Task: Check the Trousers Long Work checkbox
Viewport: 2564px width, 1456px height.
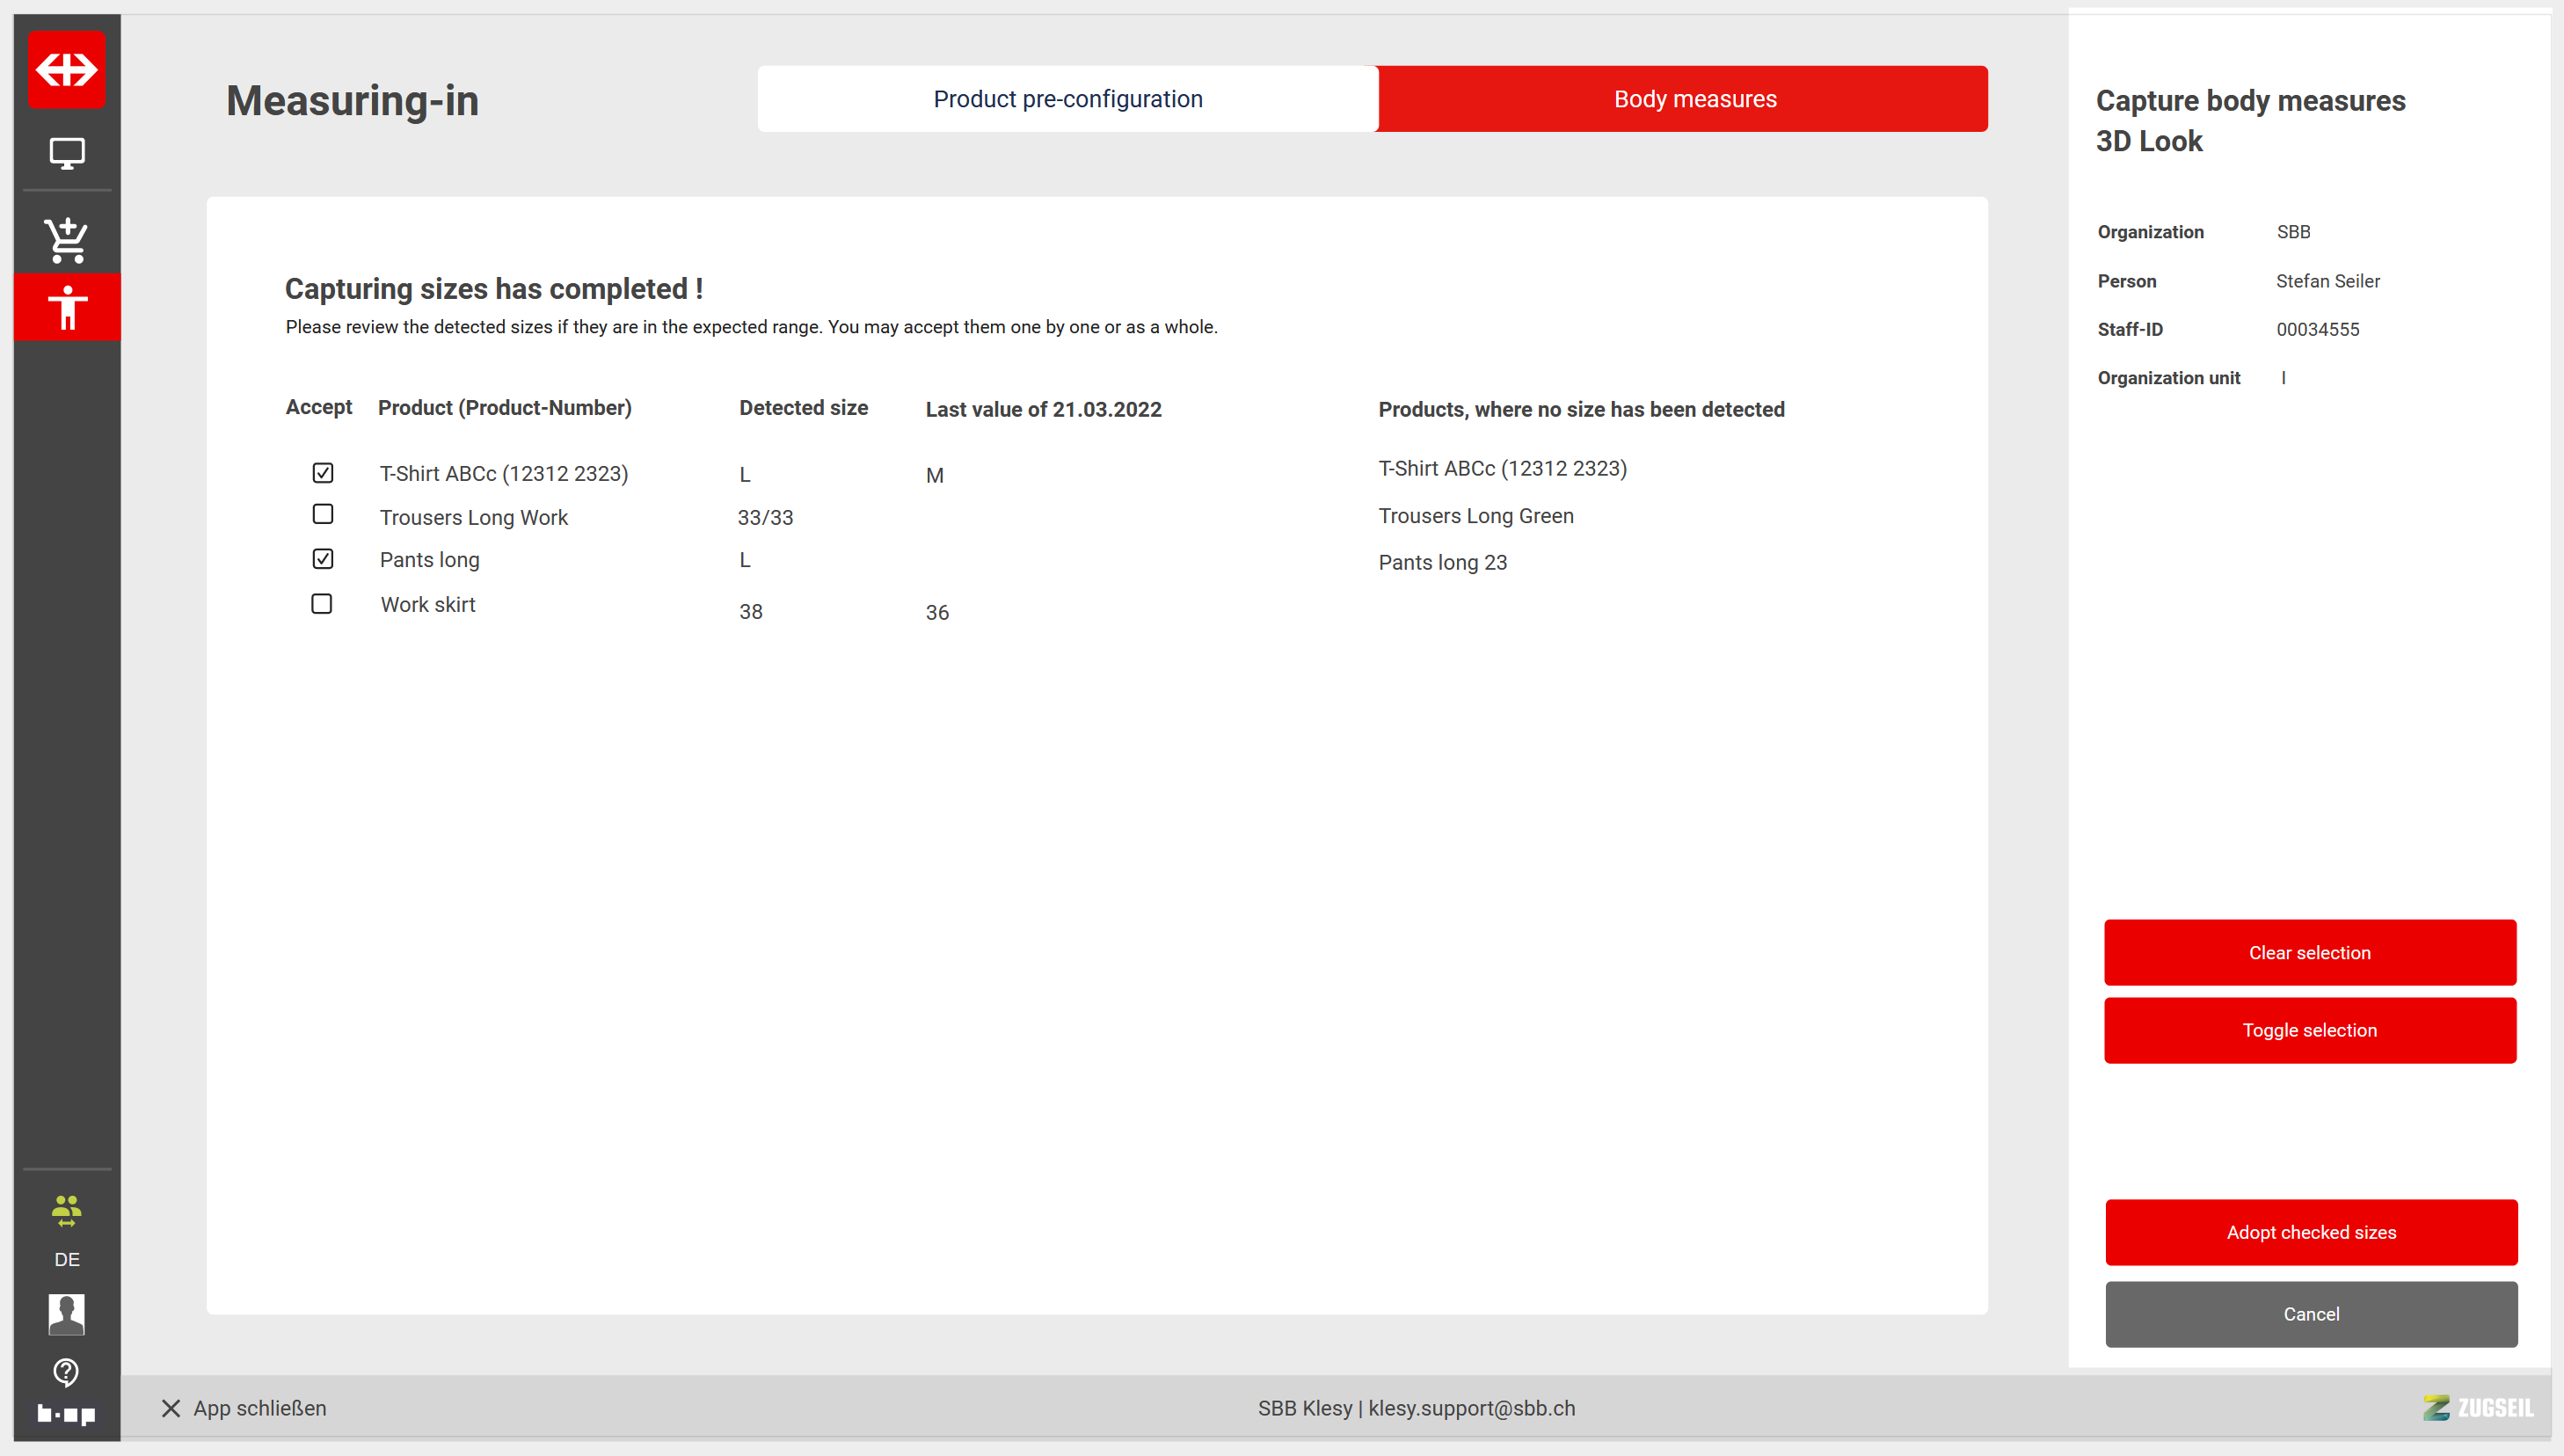Action: click(x=322, y=514)
